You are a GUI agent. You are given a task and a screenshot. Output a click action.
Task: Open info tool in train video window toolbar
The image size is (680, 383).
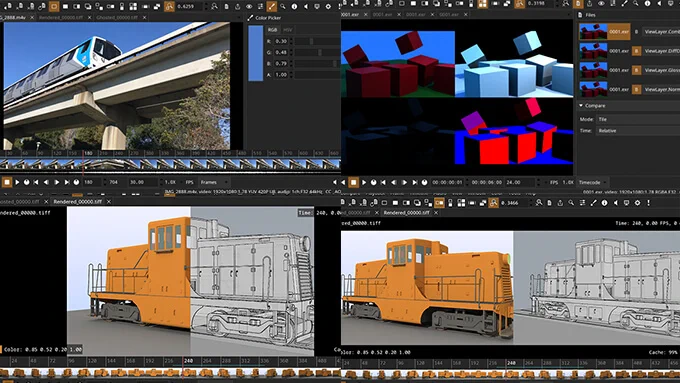(294, 7)
